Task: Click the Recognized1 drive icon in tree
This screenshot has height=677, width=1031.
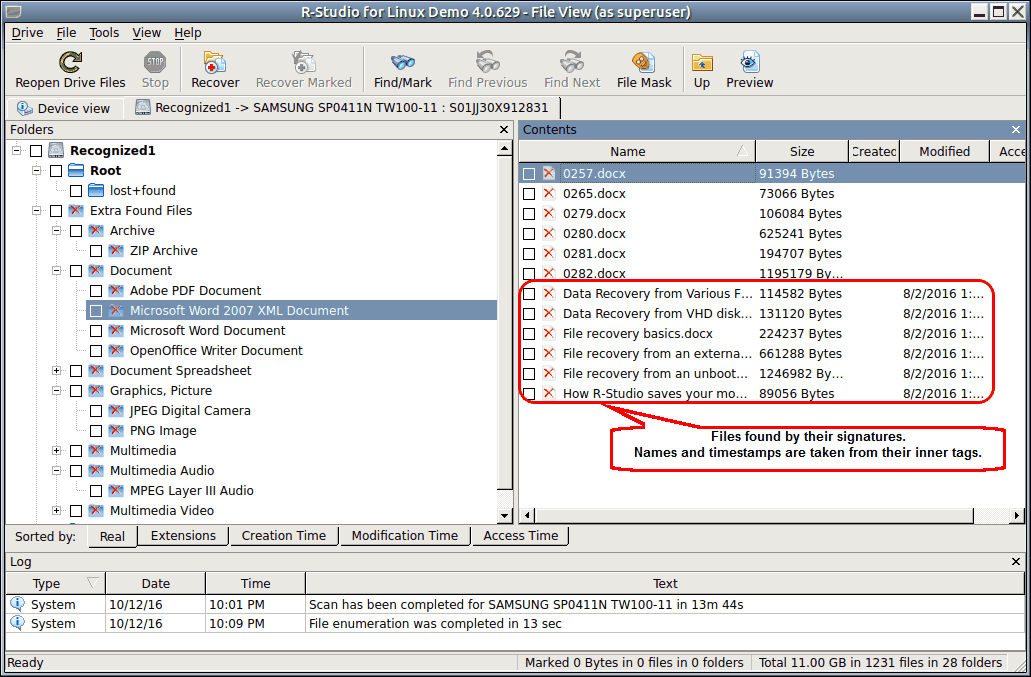Action: [x=56, y=151]
